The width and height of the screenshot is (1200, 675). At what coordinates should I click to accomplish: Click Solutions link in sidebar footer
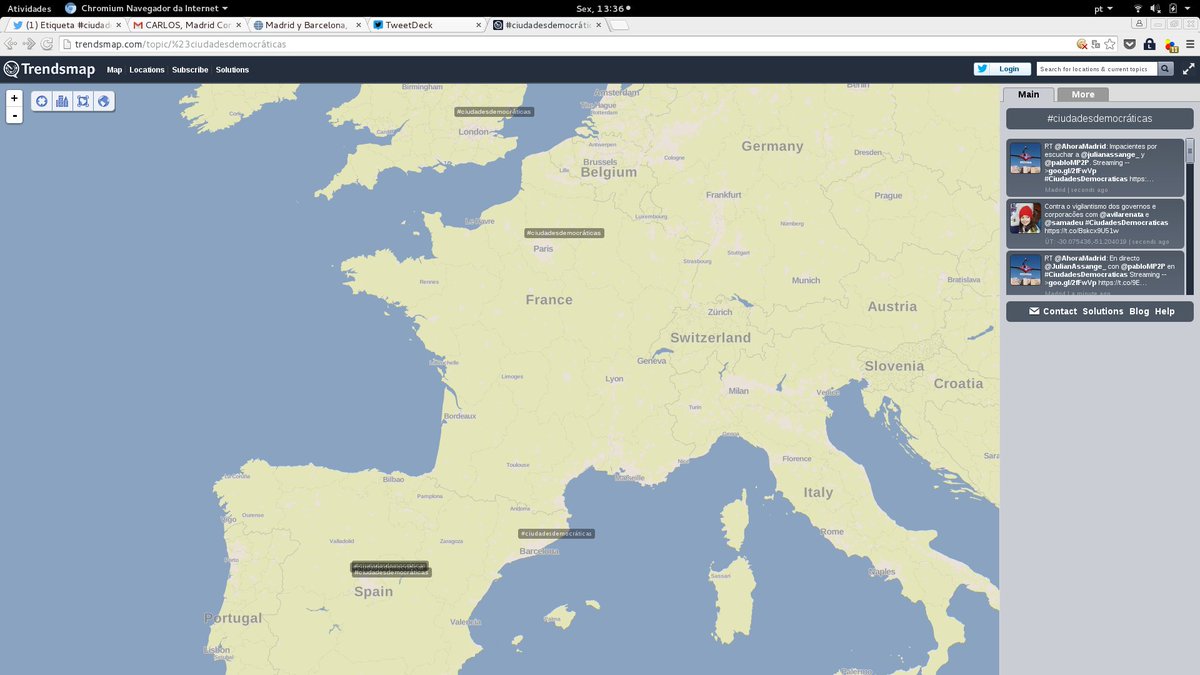coord(1103,311)
